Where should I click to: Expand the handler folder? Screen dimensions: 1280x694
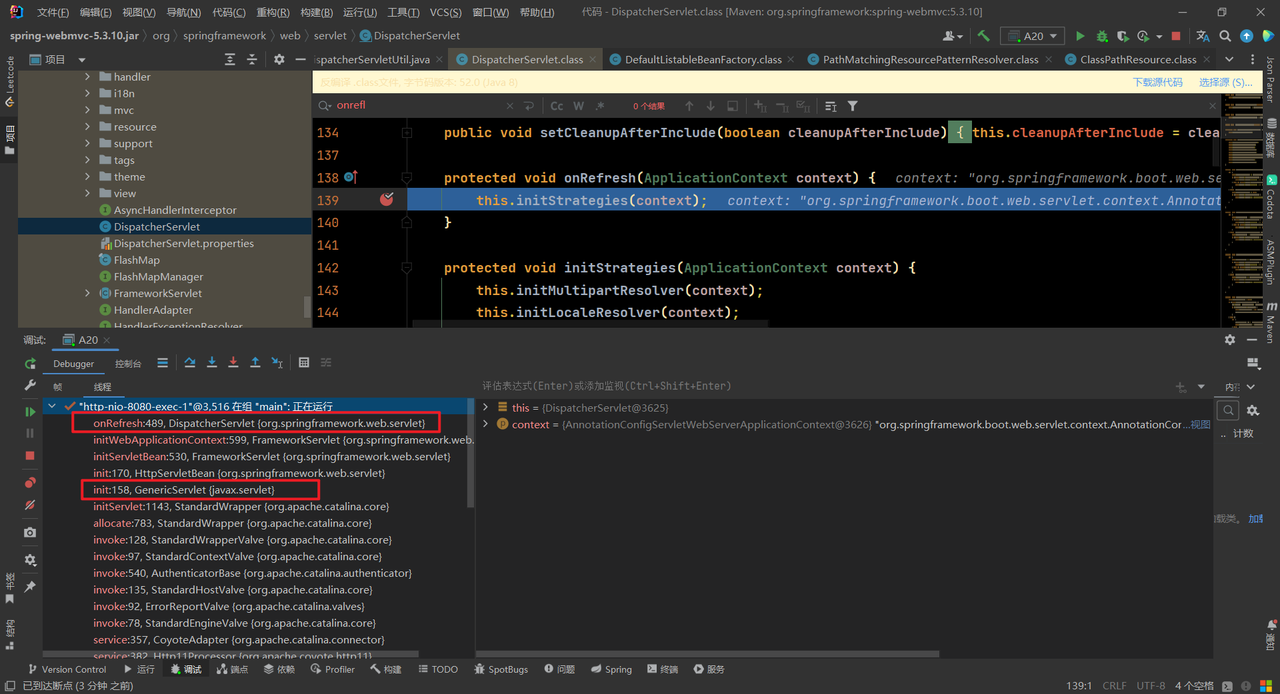coord(87,77)
